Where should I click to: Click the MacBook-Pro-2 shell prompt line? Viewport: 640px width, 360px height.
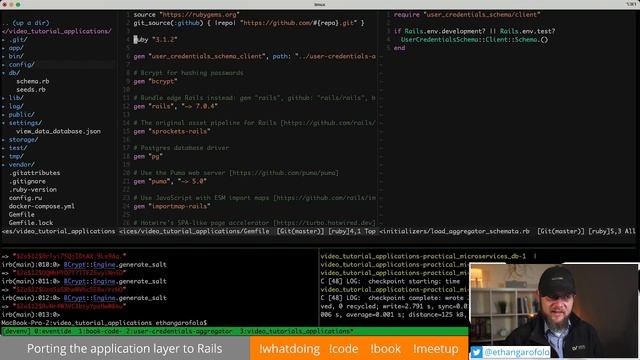click(x=104, y=323)
